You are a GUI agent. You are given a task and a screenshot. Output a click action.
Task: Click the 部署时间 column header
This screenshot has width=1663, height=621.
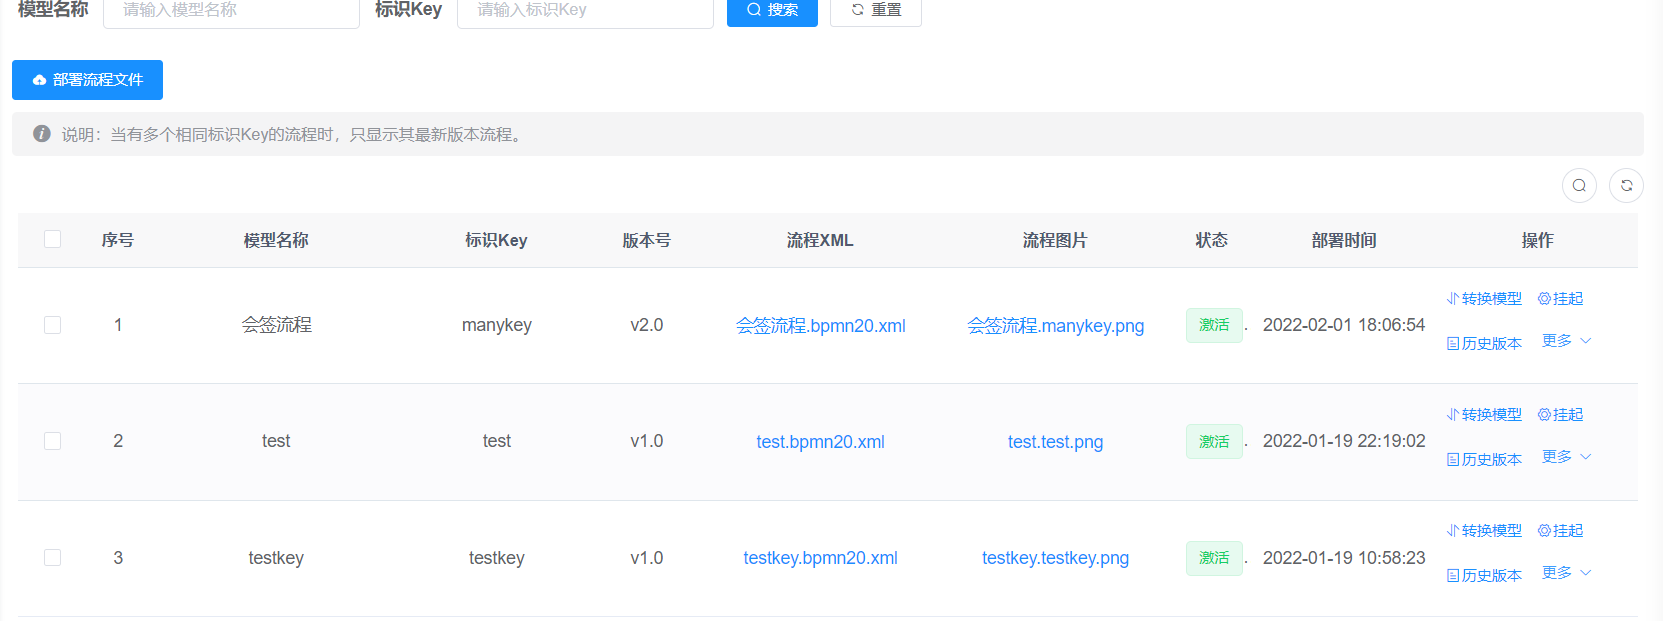(1344, 240)
